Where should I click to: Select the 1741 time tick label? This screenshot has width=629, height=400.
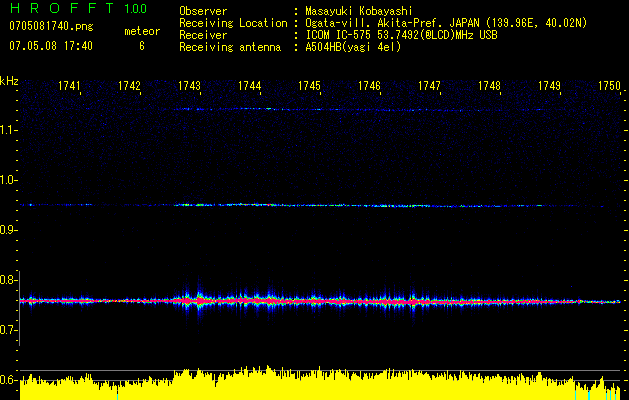coord(69,87)
